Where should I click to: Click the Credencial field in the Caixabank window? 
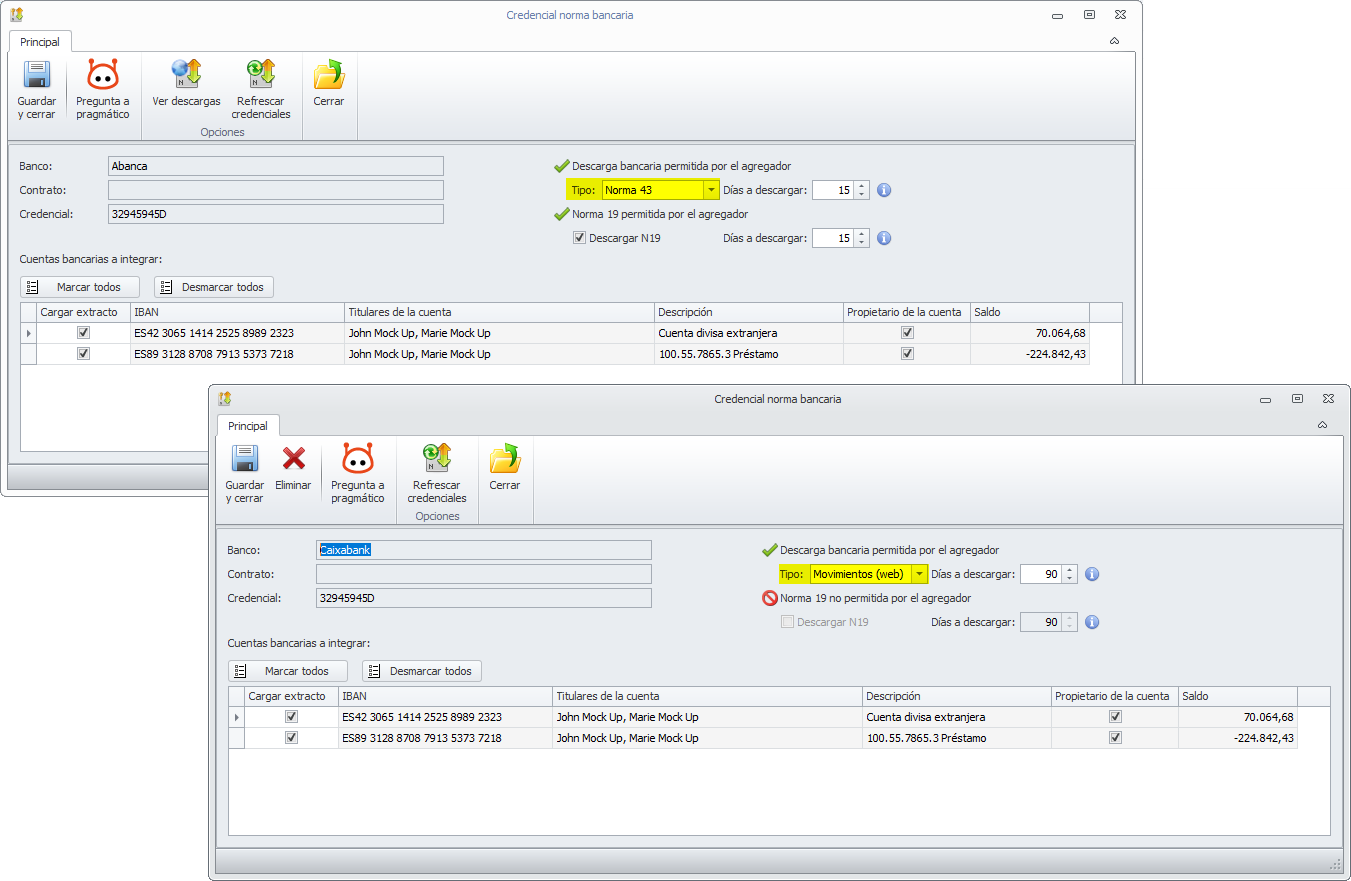(x=483, y=598)
